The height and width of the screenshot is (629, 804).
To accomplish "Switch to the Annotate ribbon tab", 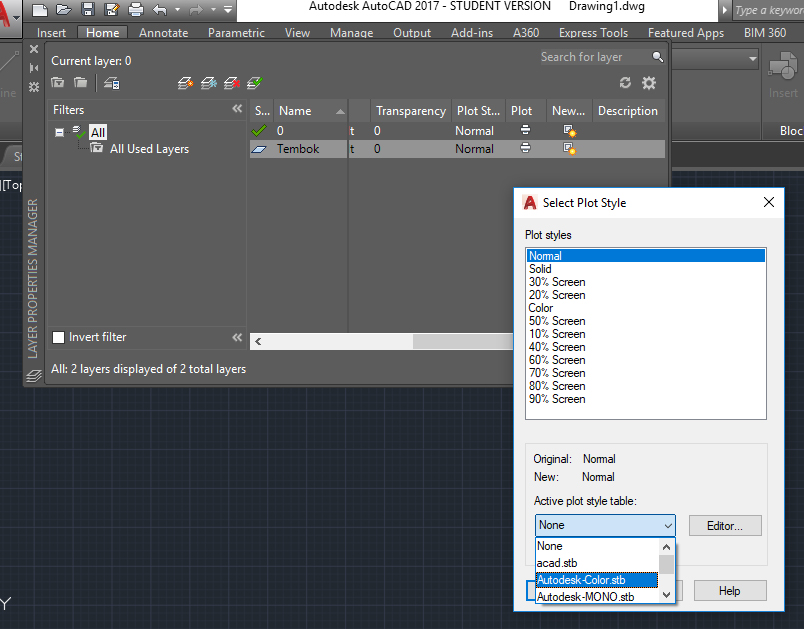I will [164, 33].
